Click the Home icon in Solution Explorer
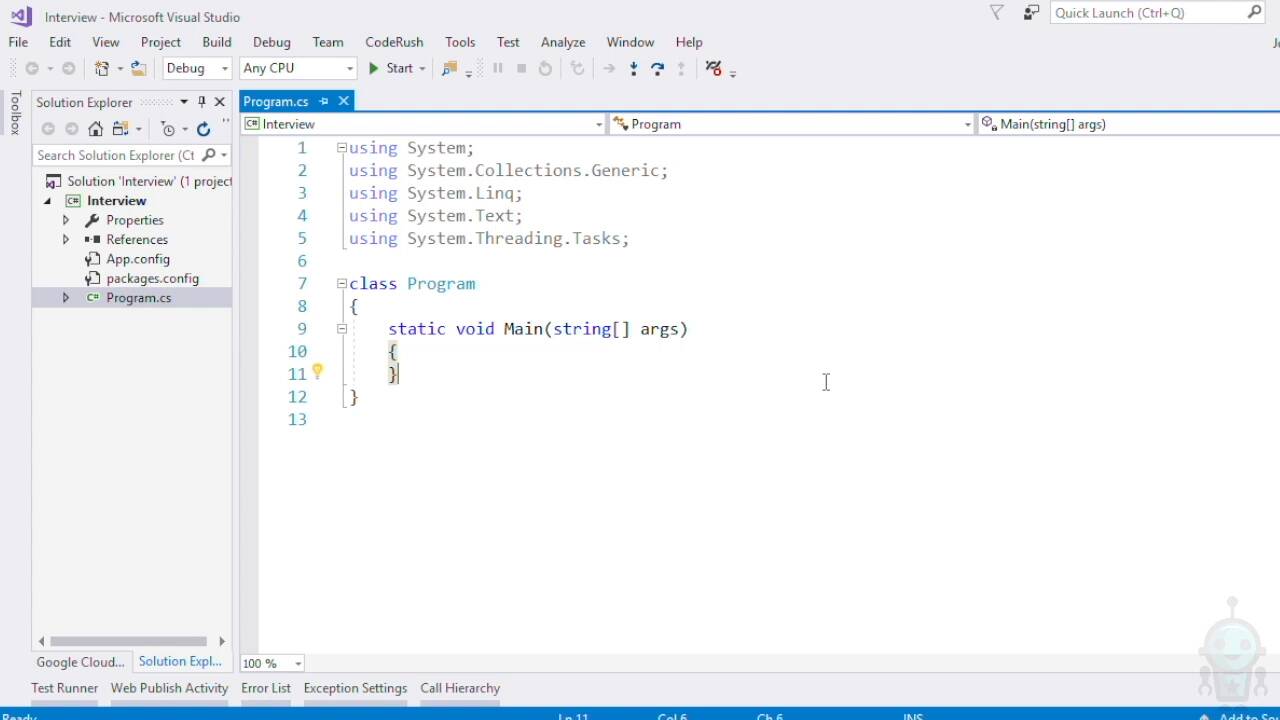The image size is (1280, 720). tap(95, 129)
